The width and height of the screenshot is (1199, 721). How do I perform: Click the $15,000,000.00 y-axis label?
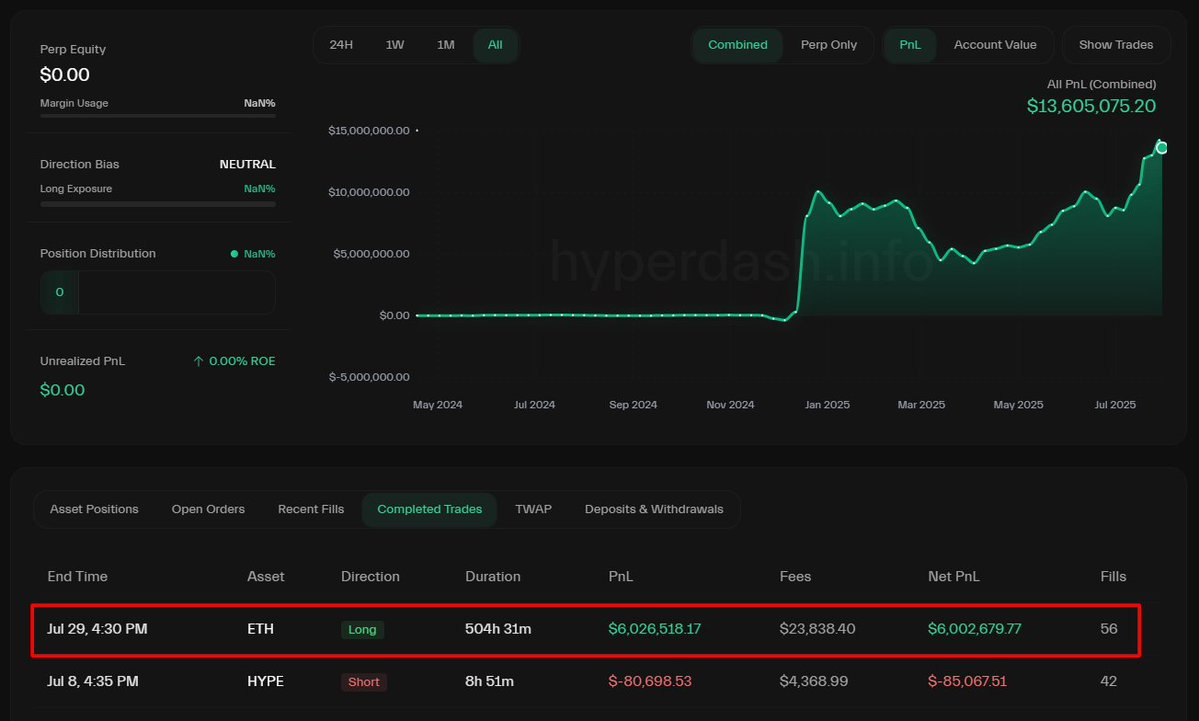pos(369,131)
